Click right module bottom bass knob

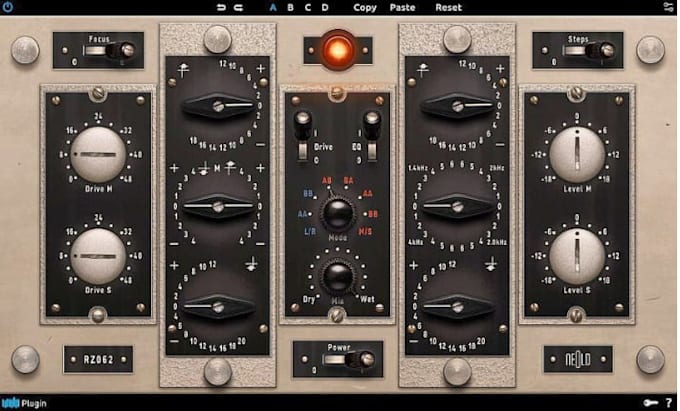click(458, 307)
